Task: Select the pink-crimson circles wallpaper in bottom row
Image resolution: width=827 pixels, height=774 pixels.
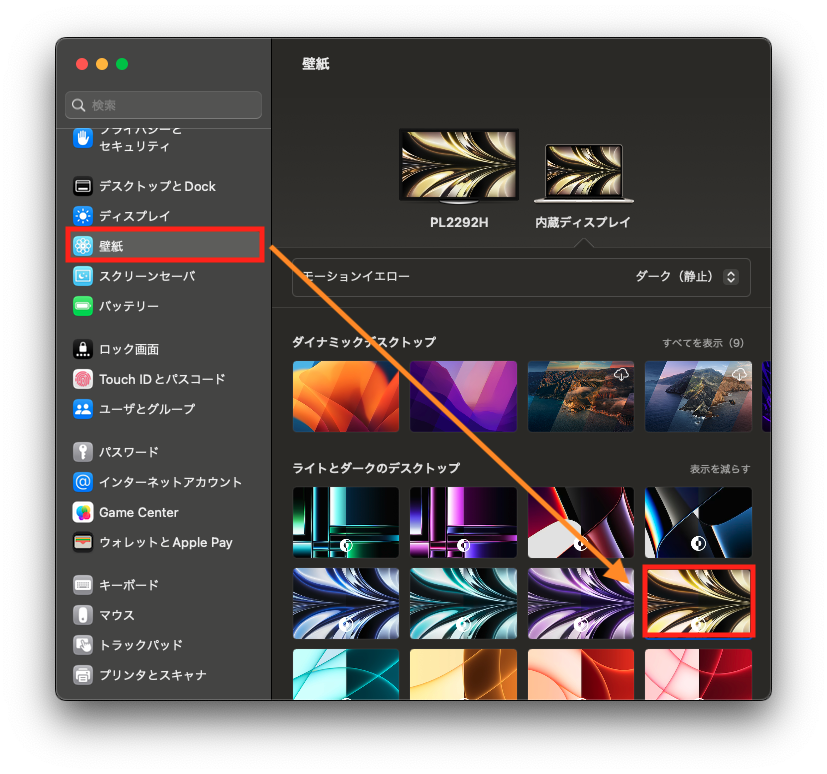Action: (698, 674)
